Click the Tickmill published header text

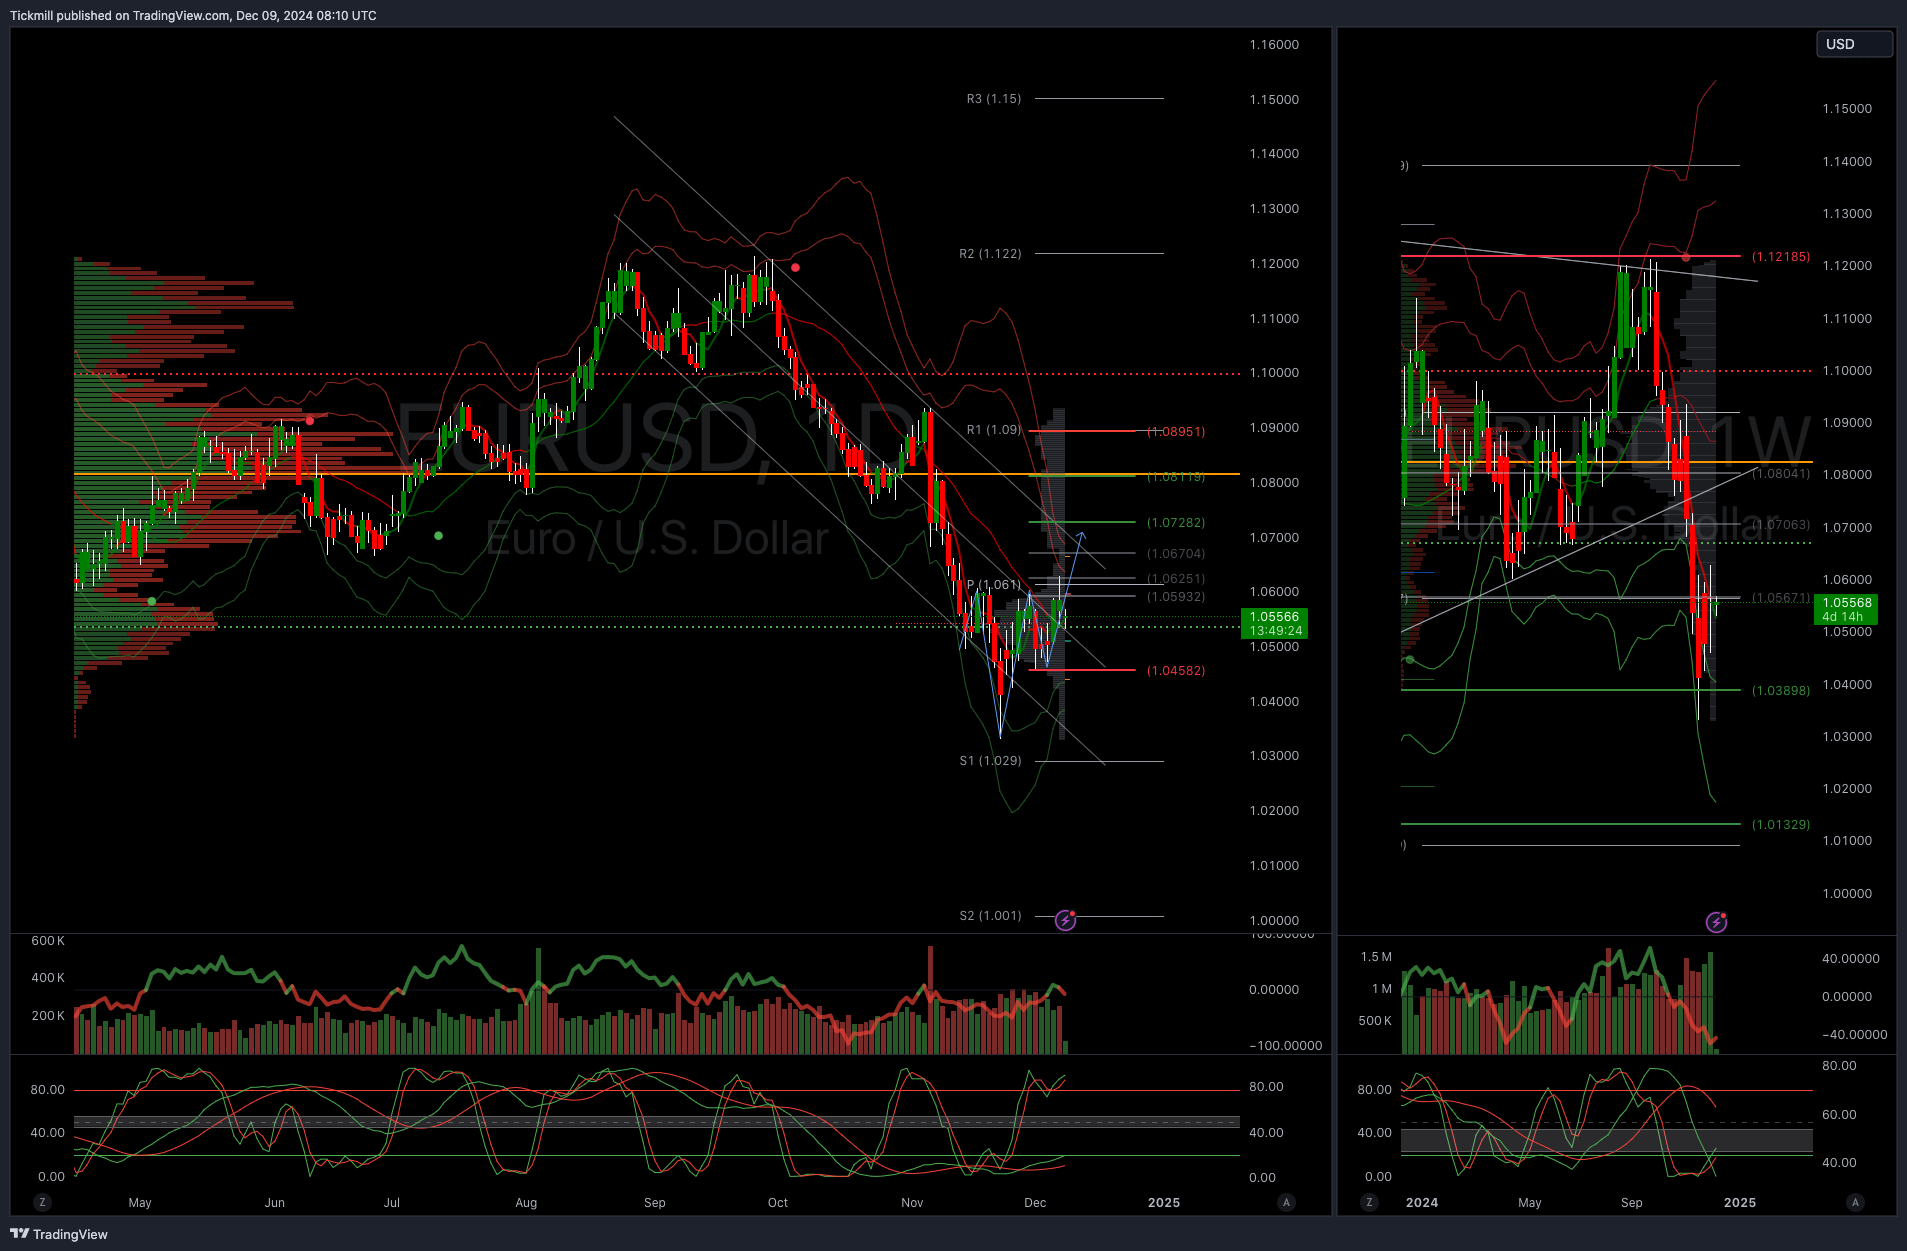193,15
